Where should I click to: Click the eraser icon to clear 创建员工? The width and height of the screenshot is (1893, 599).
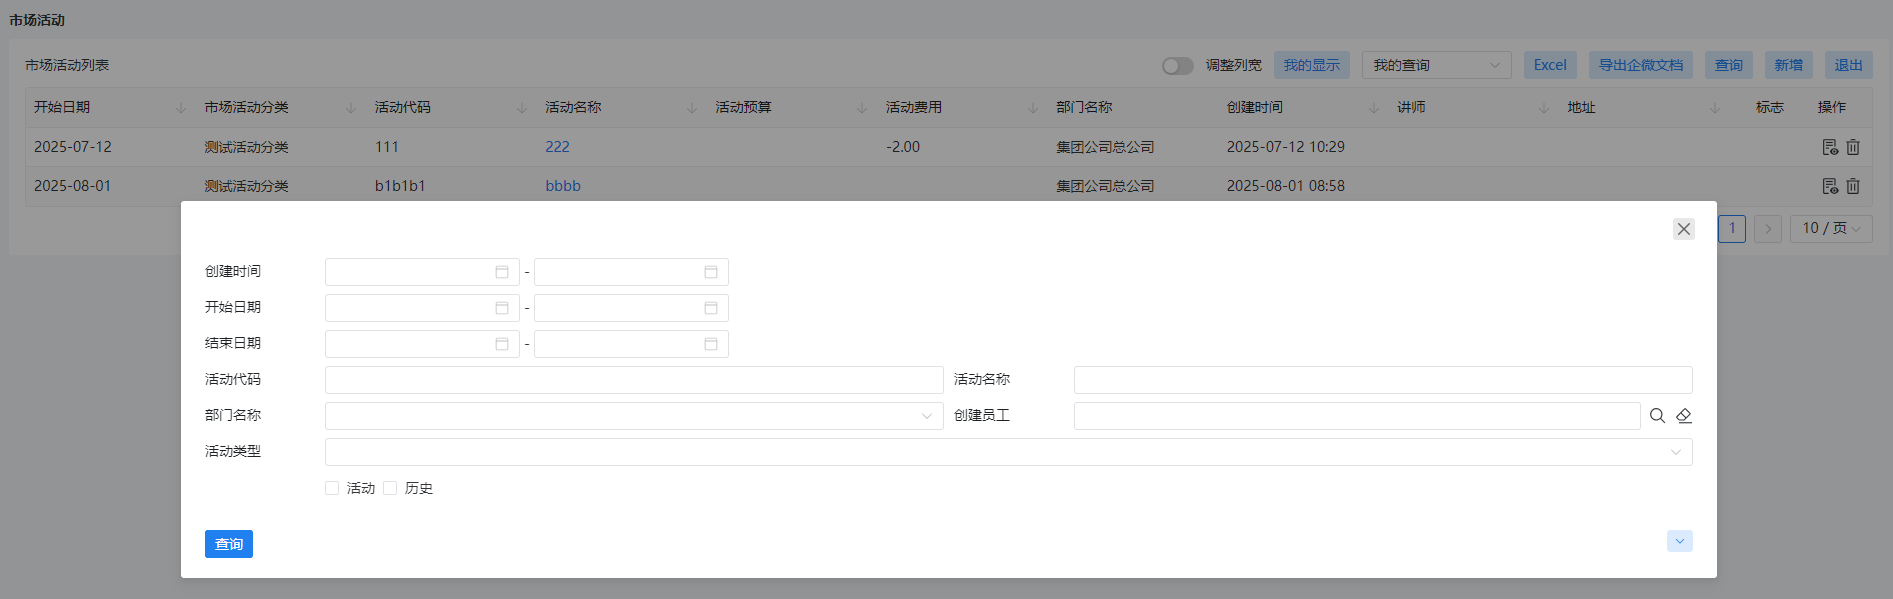1684,416
